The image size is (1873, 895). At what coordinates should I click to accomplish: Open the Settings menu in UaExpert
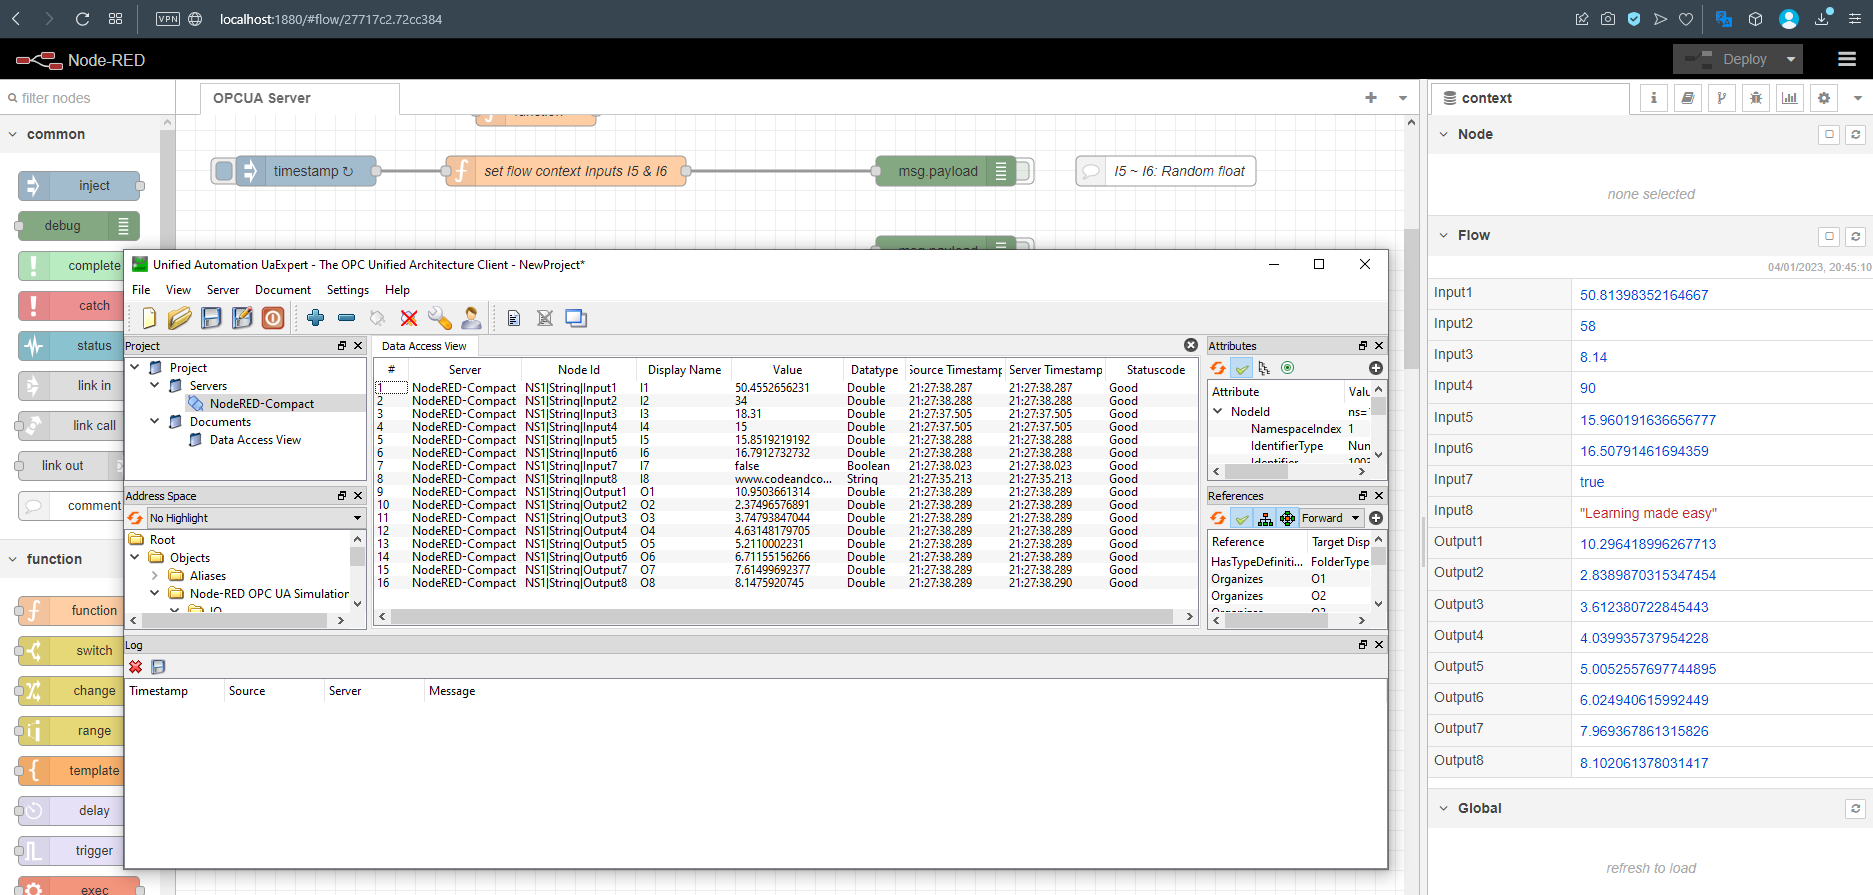click(x=348, y=290)
